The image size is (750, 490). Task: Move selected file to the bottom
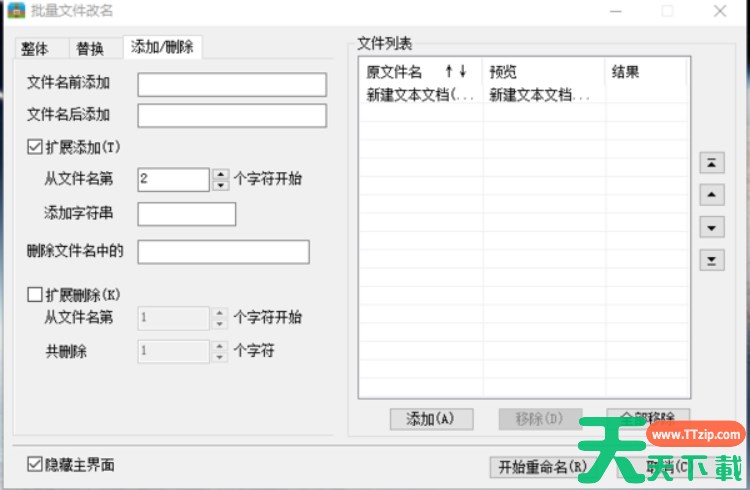712,260
